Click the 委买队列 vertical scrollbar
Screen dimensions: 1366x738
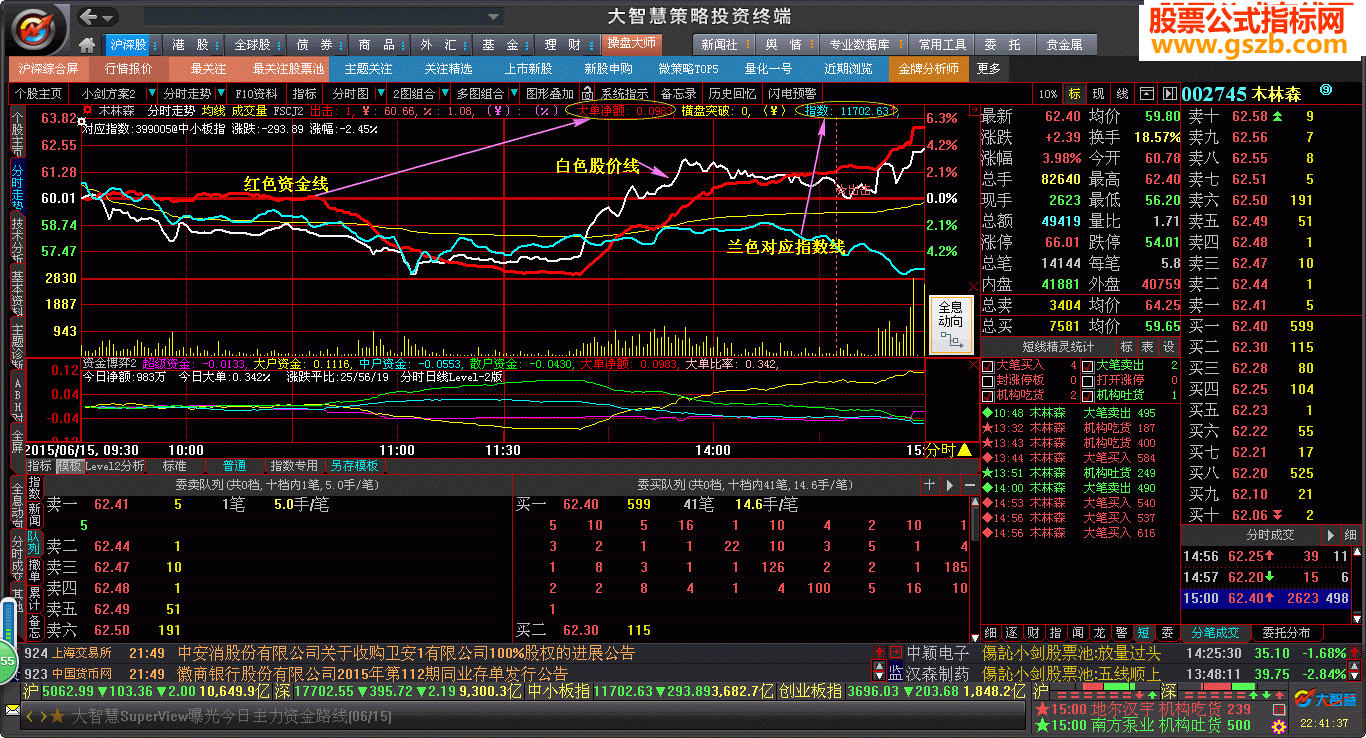pyautogui.click(x=974, y=568)
